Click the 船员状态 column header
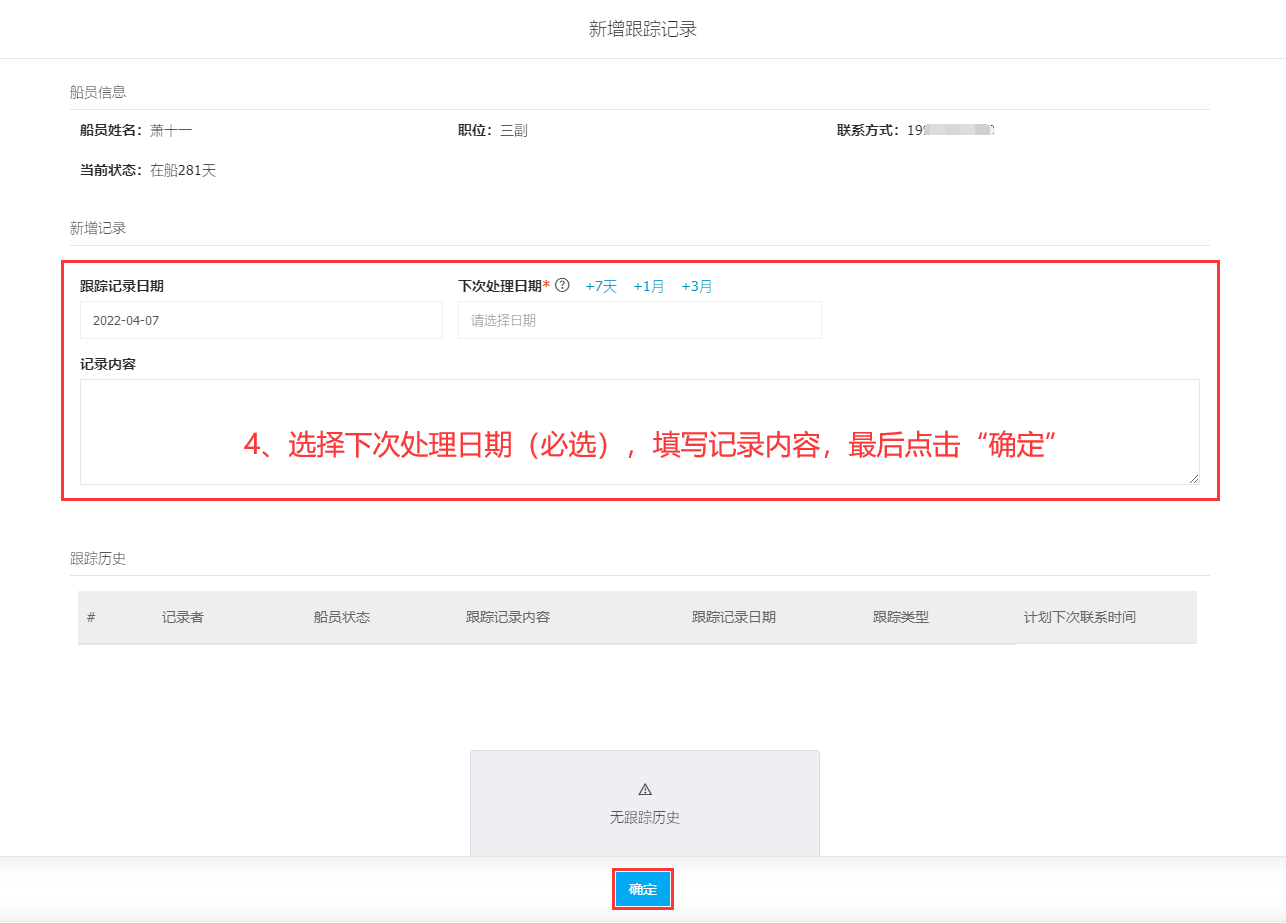The width and height of the screenshot is (1286, 923). pyautogui.click(x=342, y=617)
